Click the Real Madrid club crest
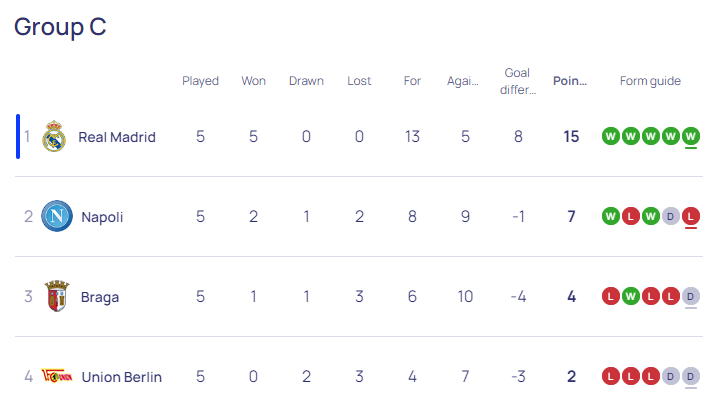The height and width of the screenshot is (416, 717). tap(54, 136)
